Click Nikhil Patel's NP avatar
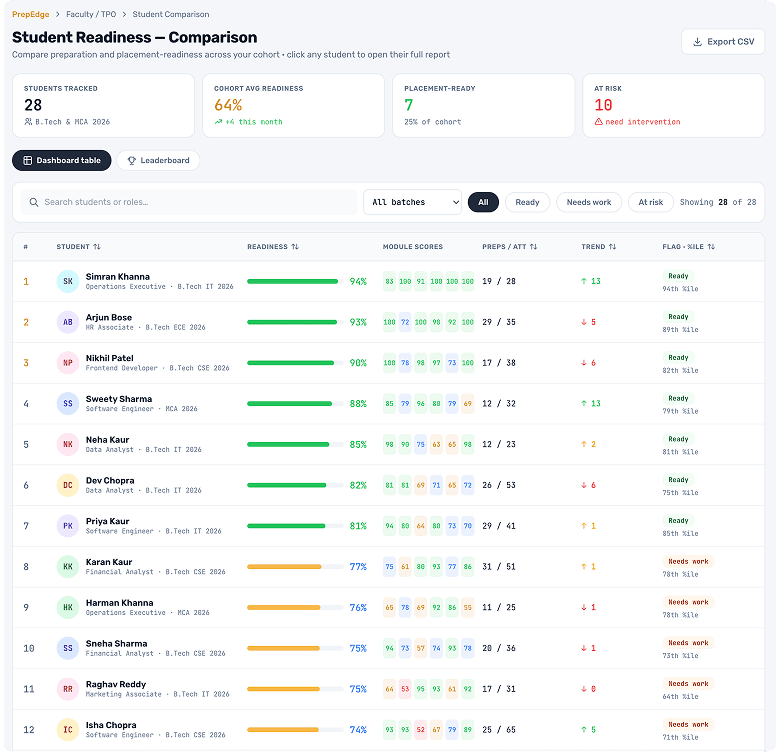Screen dimensions: 779x752 (68, 363)
